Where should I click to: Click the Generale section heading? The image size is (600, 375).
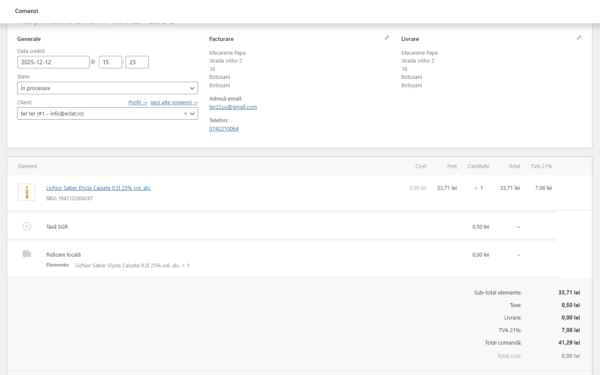pos(29,39)
